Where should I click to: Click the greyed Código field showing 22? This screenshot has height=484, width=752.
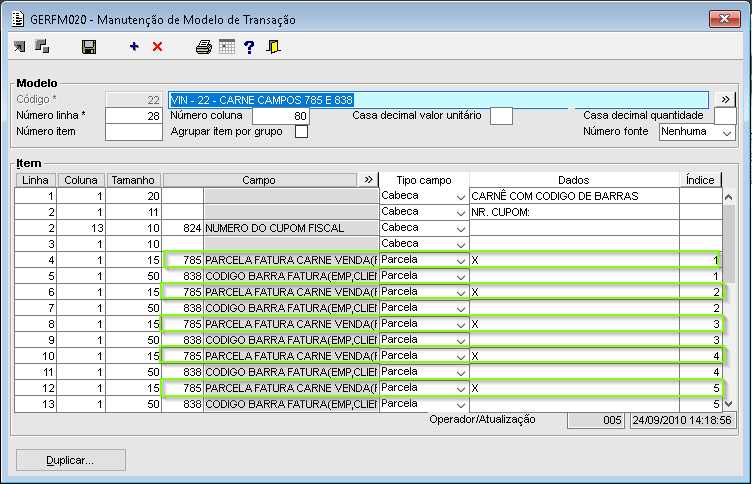click(134, 100)
